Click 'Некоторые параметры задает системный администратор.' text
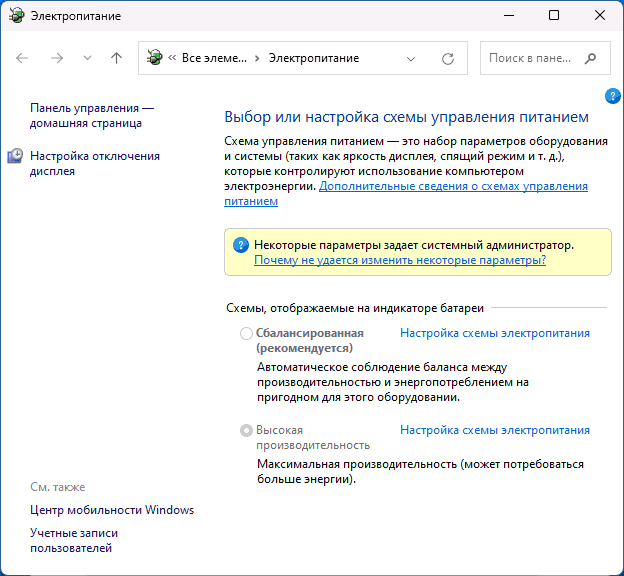Image resolution: width=624 pixels, height=576 pixels. point(414,245)
